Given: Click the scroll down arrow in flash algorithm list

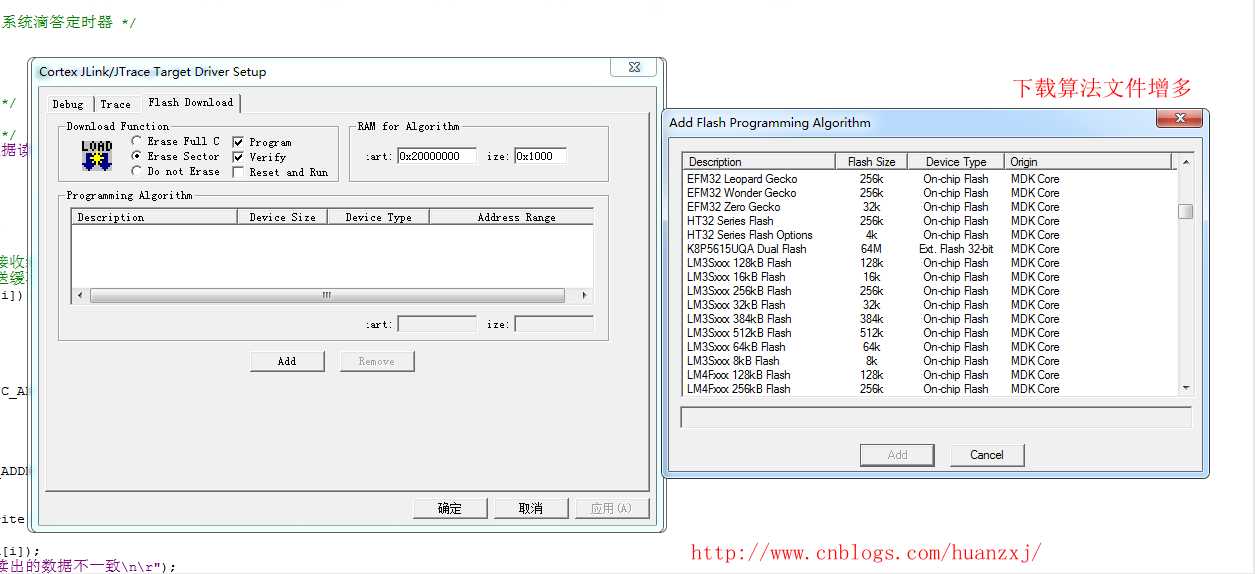Looking at the screenshot, I should point(1186,388).
